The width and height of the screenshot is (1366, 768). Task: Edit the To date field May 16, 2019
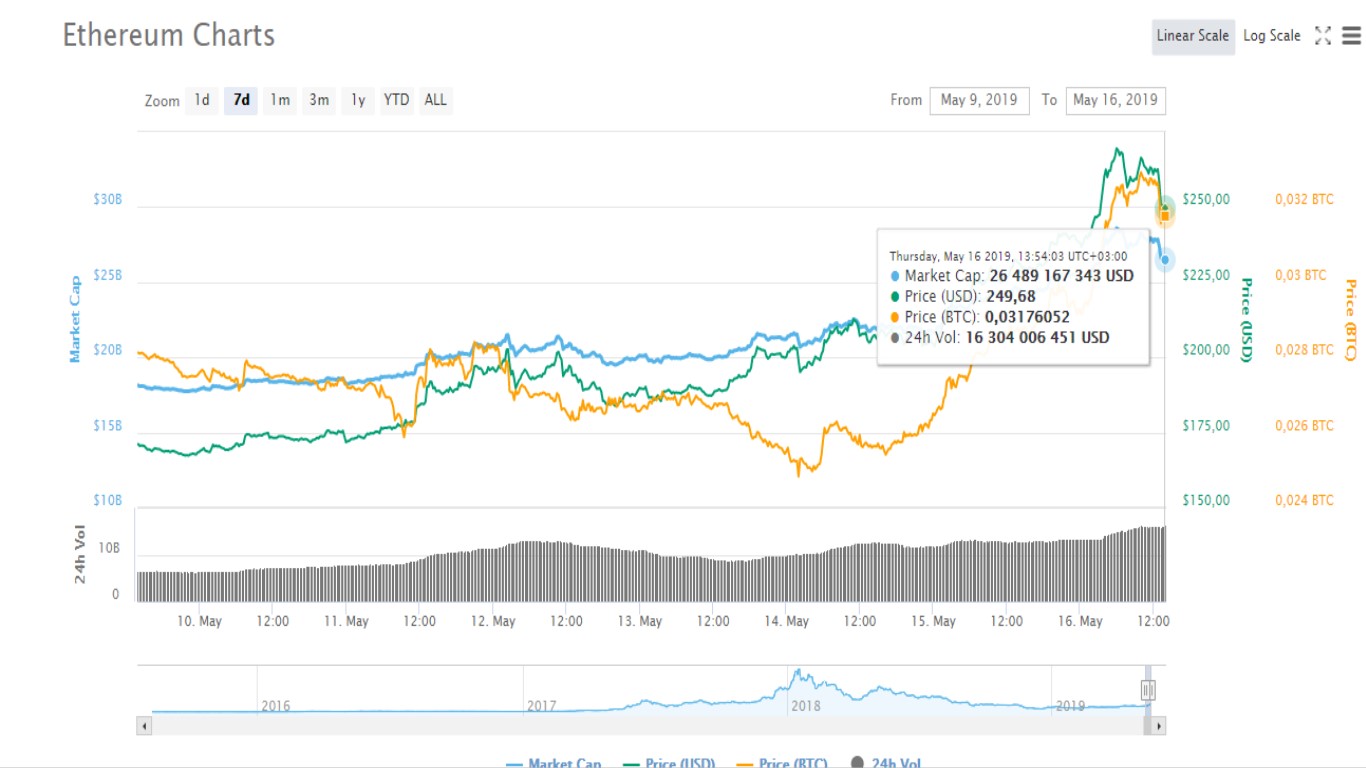[x=1115, y=100]
